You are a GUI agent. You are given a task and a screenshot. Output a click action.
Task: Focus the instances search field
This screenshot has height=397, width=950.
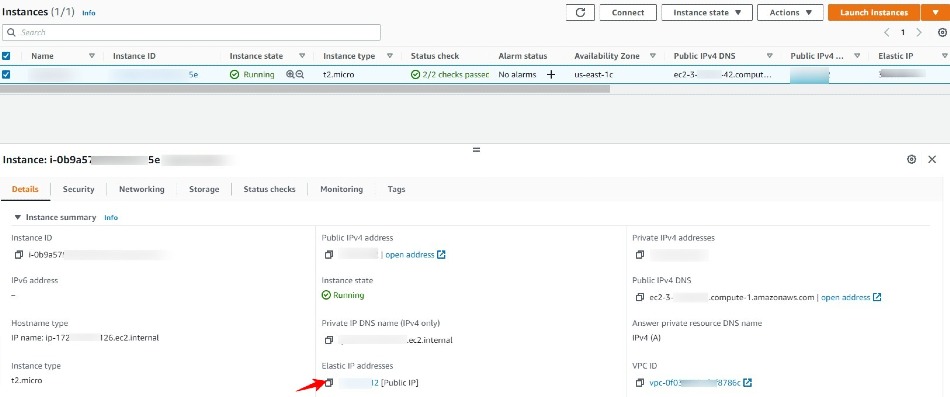click(x=191, y=32)
